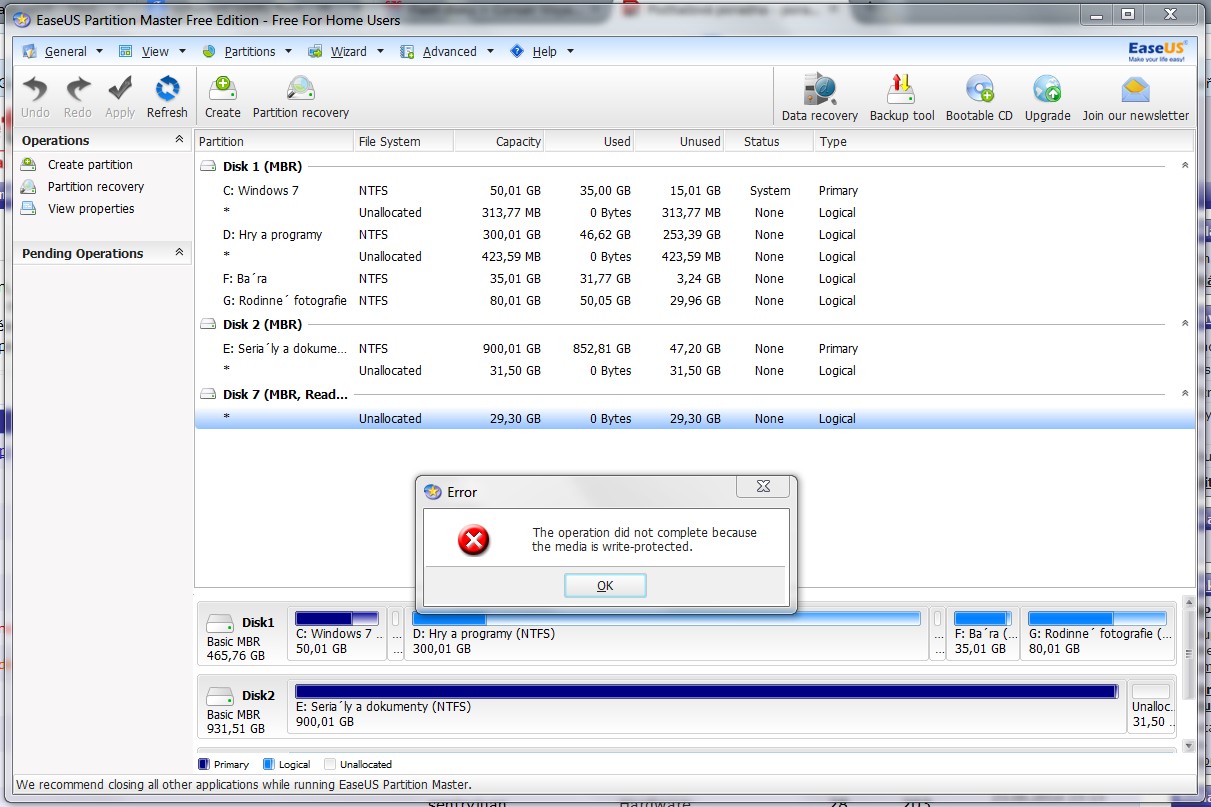Collapse the Disk 1 (MBR) group

click(x=1185, y=166)
